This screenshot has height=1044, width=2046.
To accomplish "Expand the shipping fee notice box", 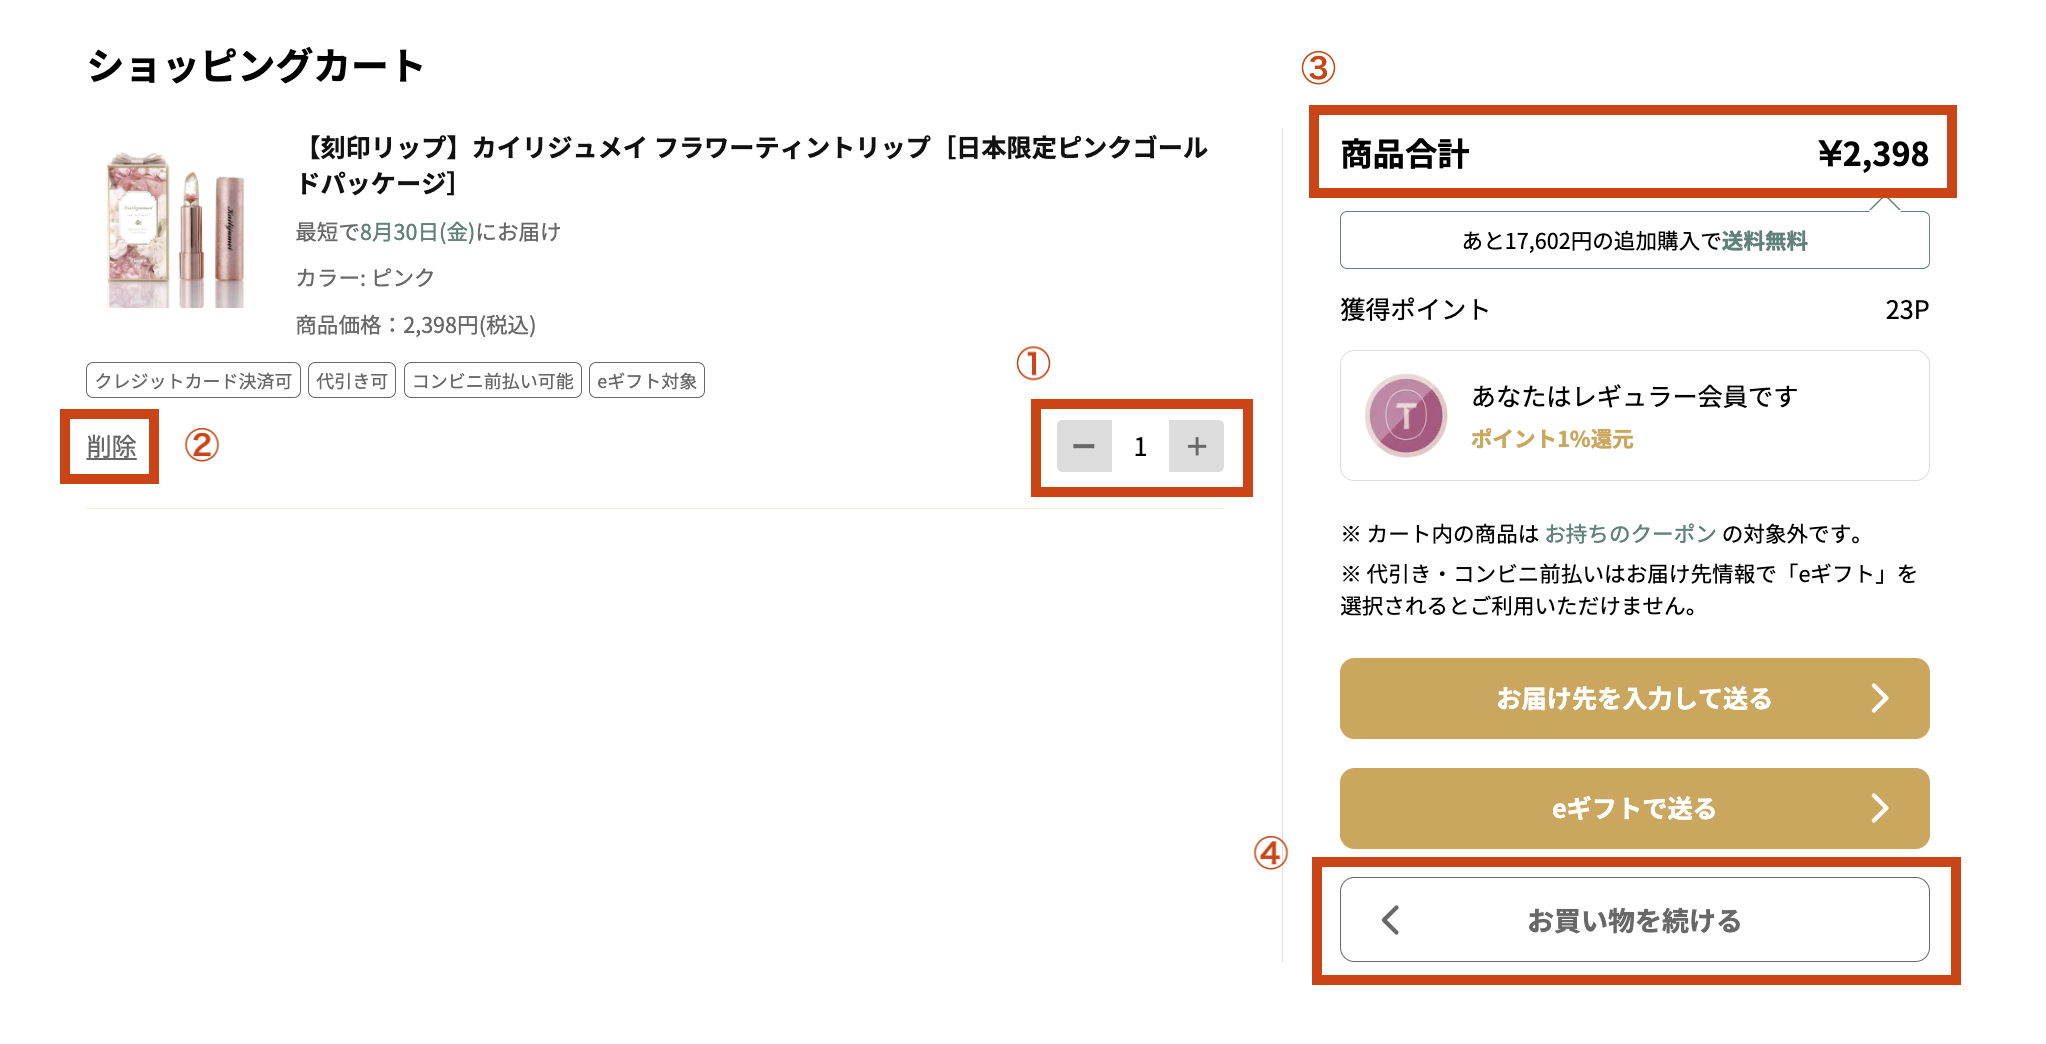I will click(1633, 239).
